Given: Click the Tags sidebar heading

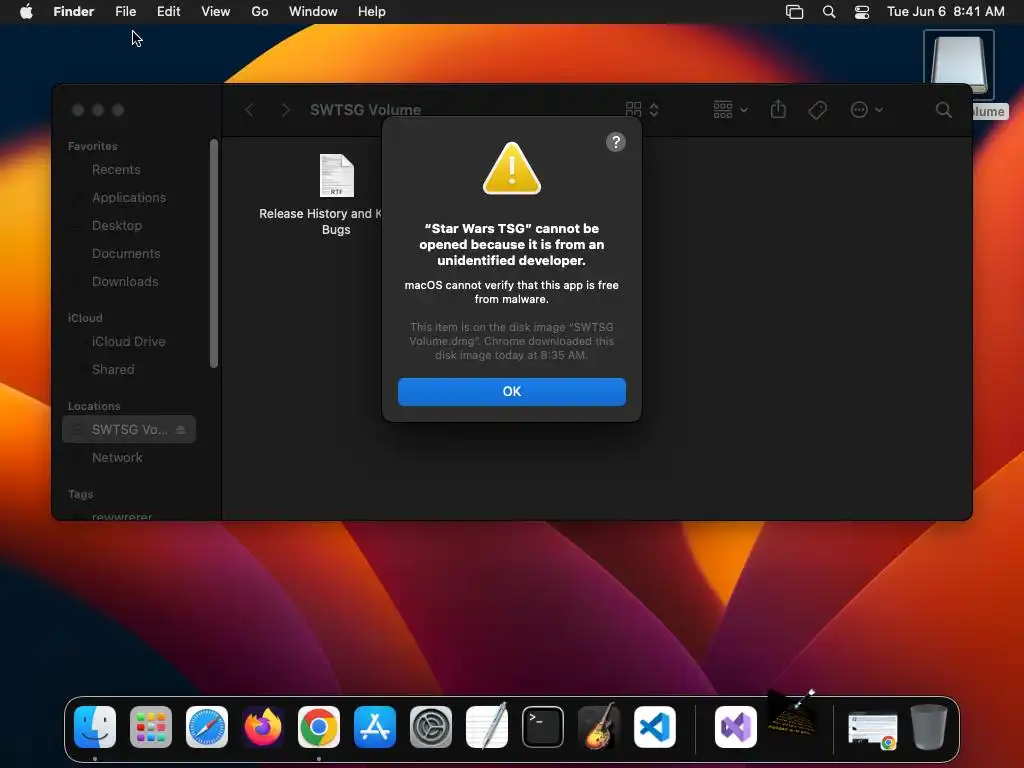Looking at the screenshot, I should pos(80,494).
